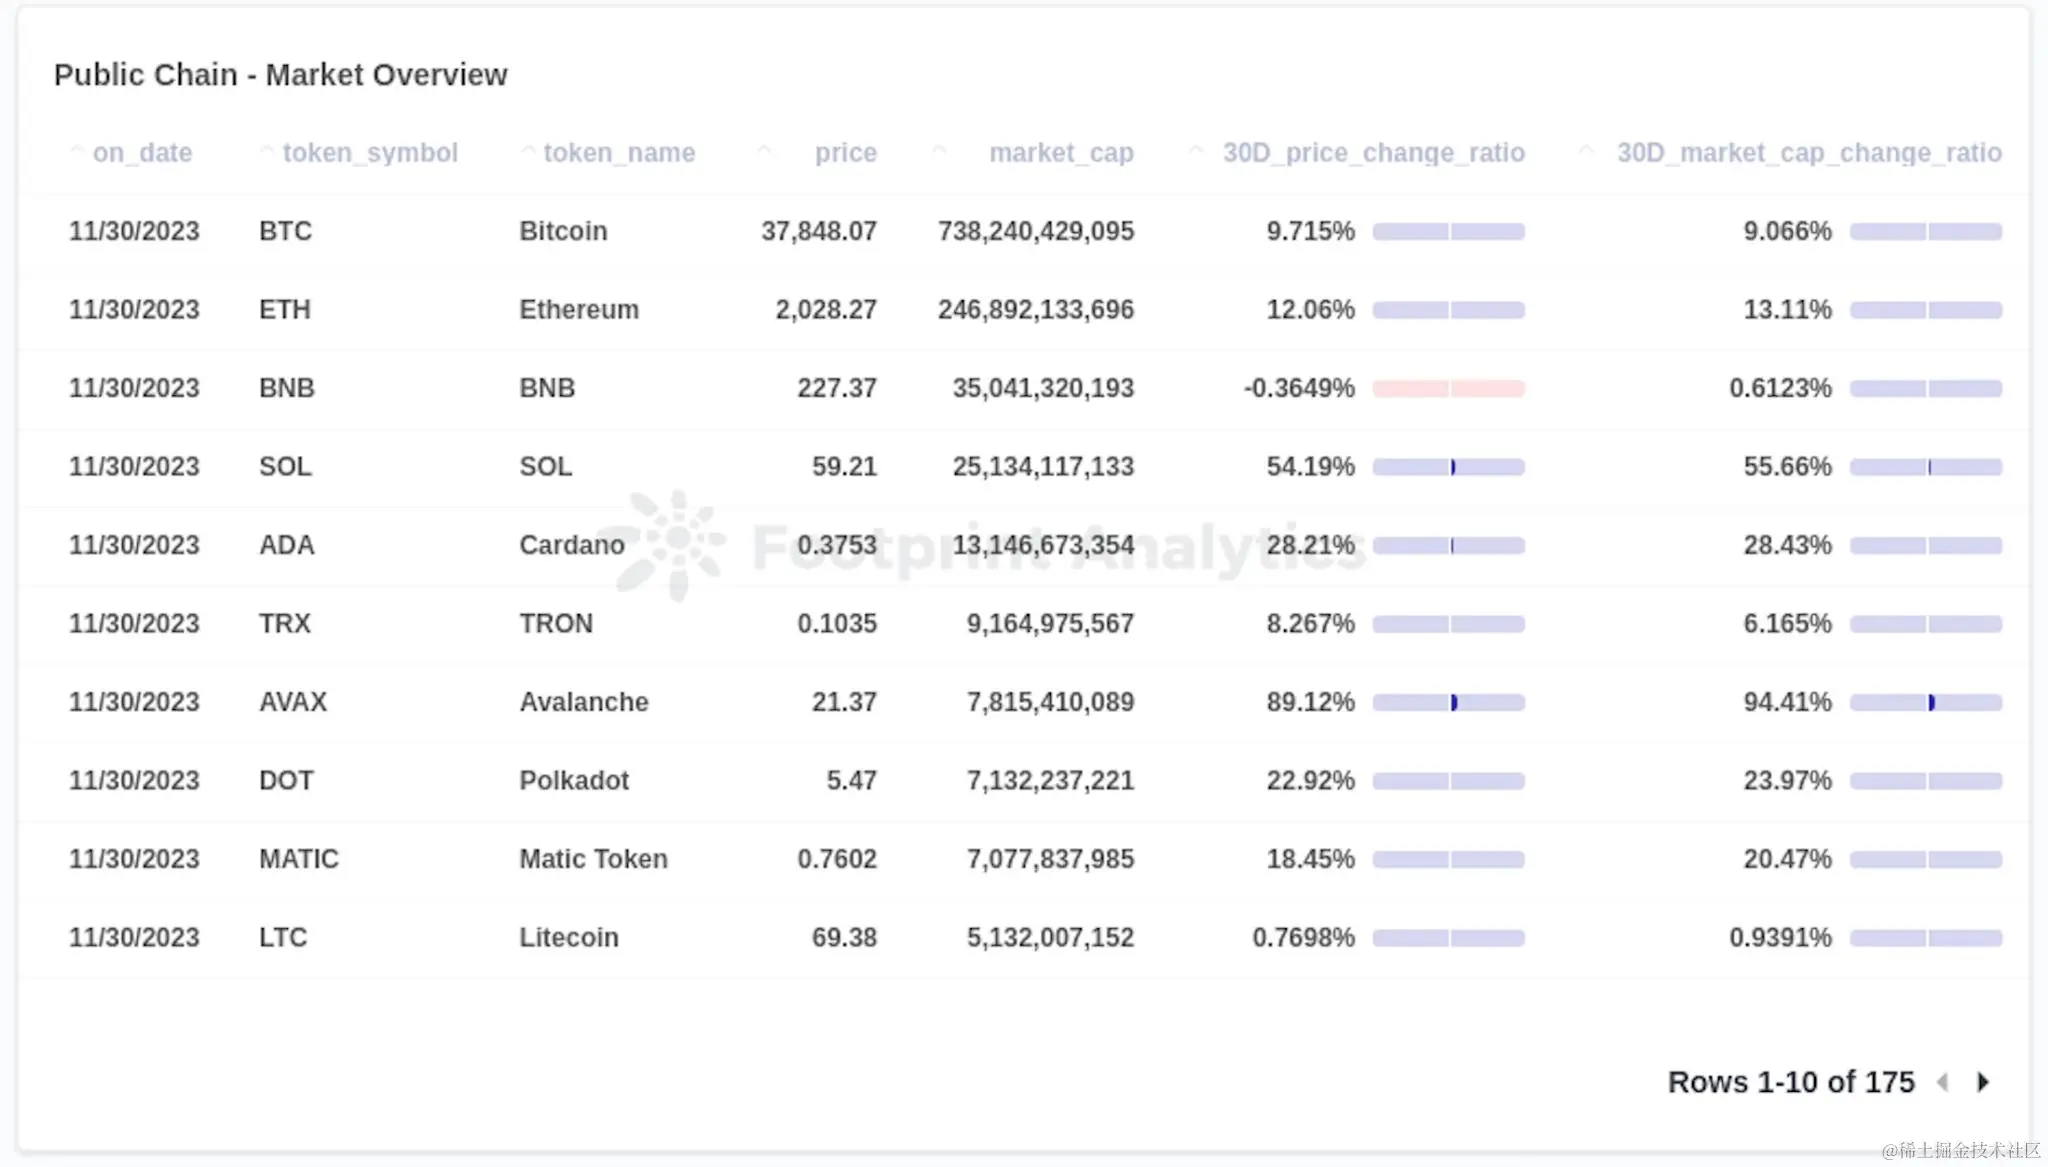Click Bitcoin token name cell
Viewport: 2048px width, 1167px height.
[x=563, y=231]
